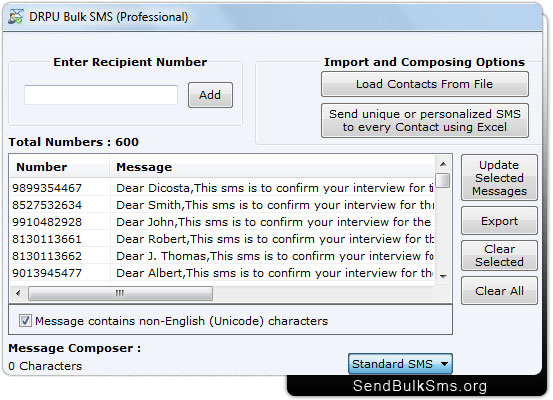Click the horizontal scroll left arrow
Viewport: 553px width, 400px height.
(18, 293)
